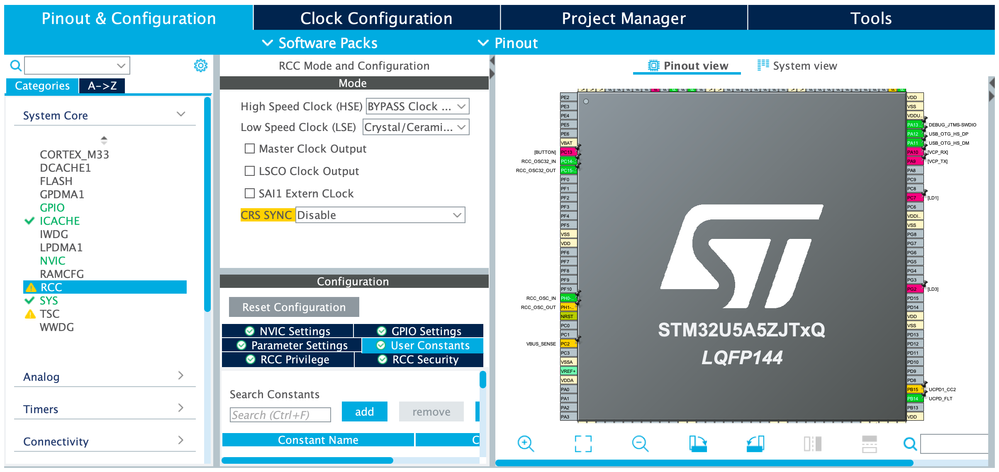The width and height of the screenshot is (999, 472).
Task: Rotate the chip counter-clockwise
Action: click(756, 443)
